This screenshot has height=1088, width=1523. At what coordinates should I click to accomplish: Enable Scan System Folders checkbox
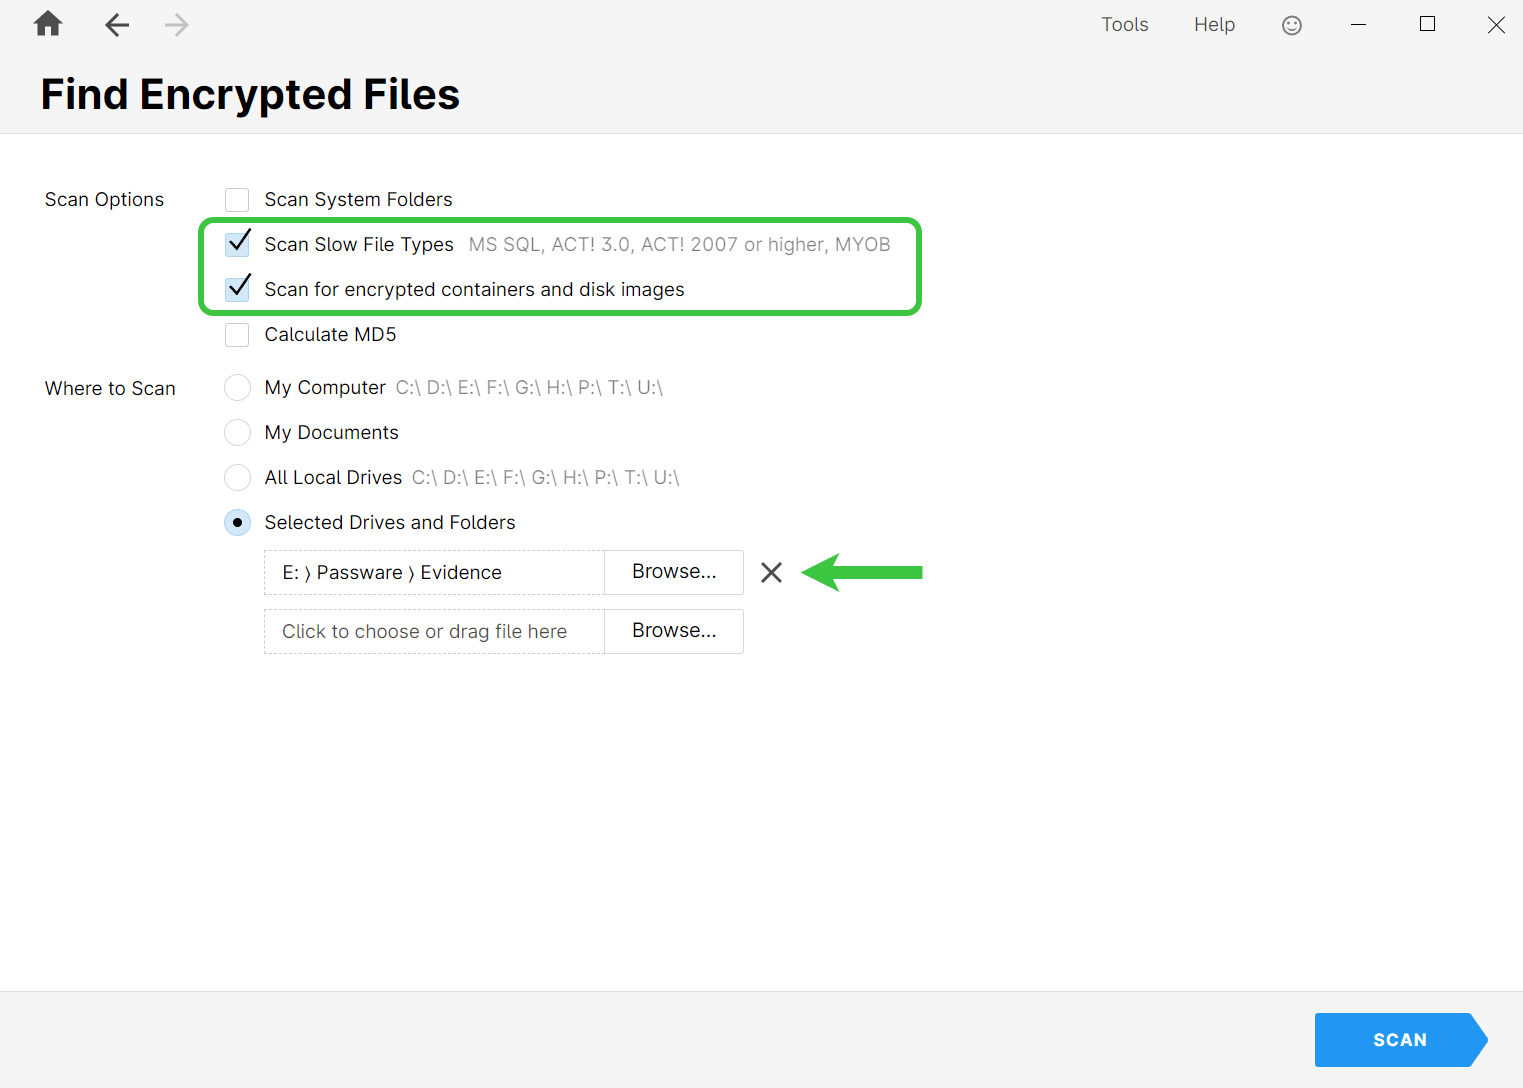point(237,200)
